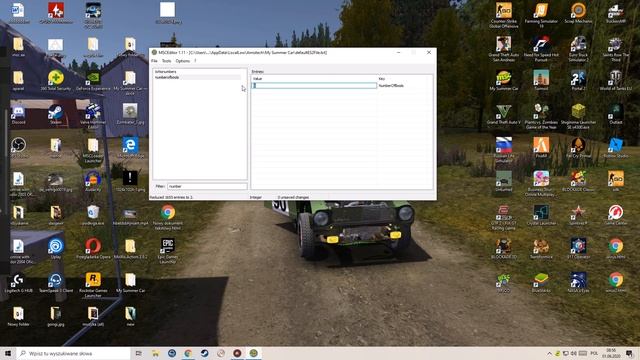The width and height of the screenshot is (640, 360).
Task: Open Logitech G HUB shortcut
Action: [x=18, y=282]
